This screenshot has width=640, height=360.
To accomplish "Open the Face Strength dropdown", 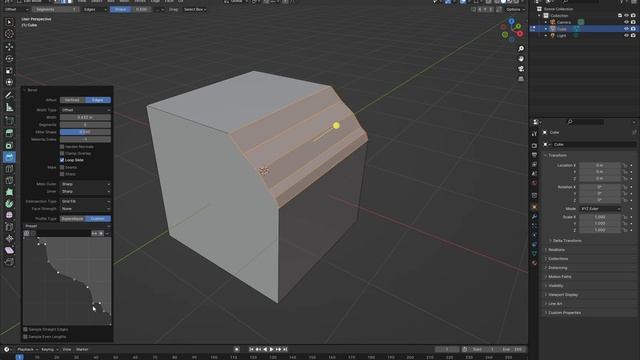I will 85,209.
